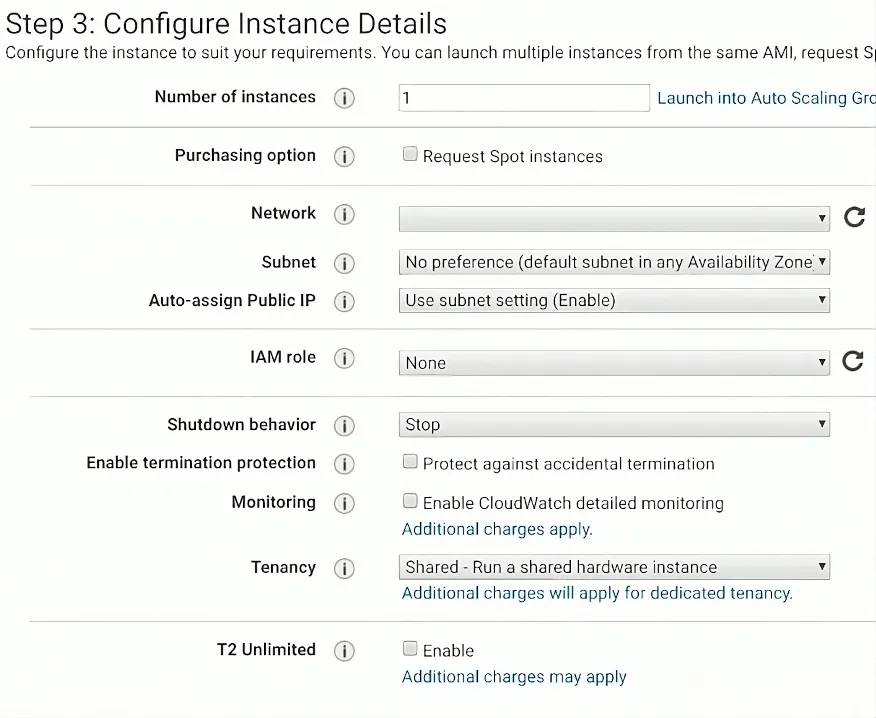Viewport: 876px width, 718px height.
Task: Check Request Spot instances
Action: pos(410,154)
